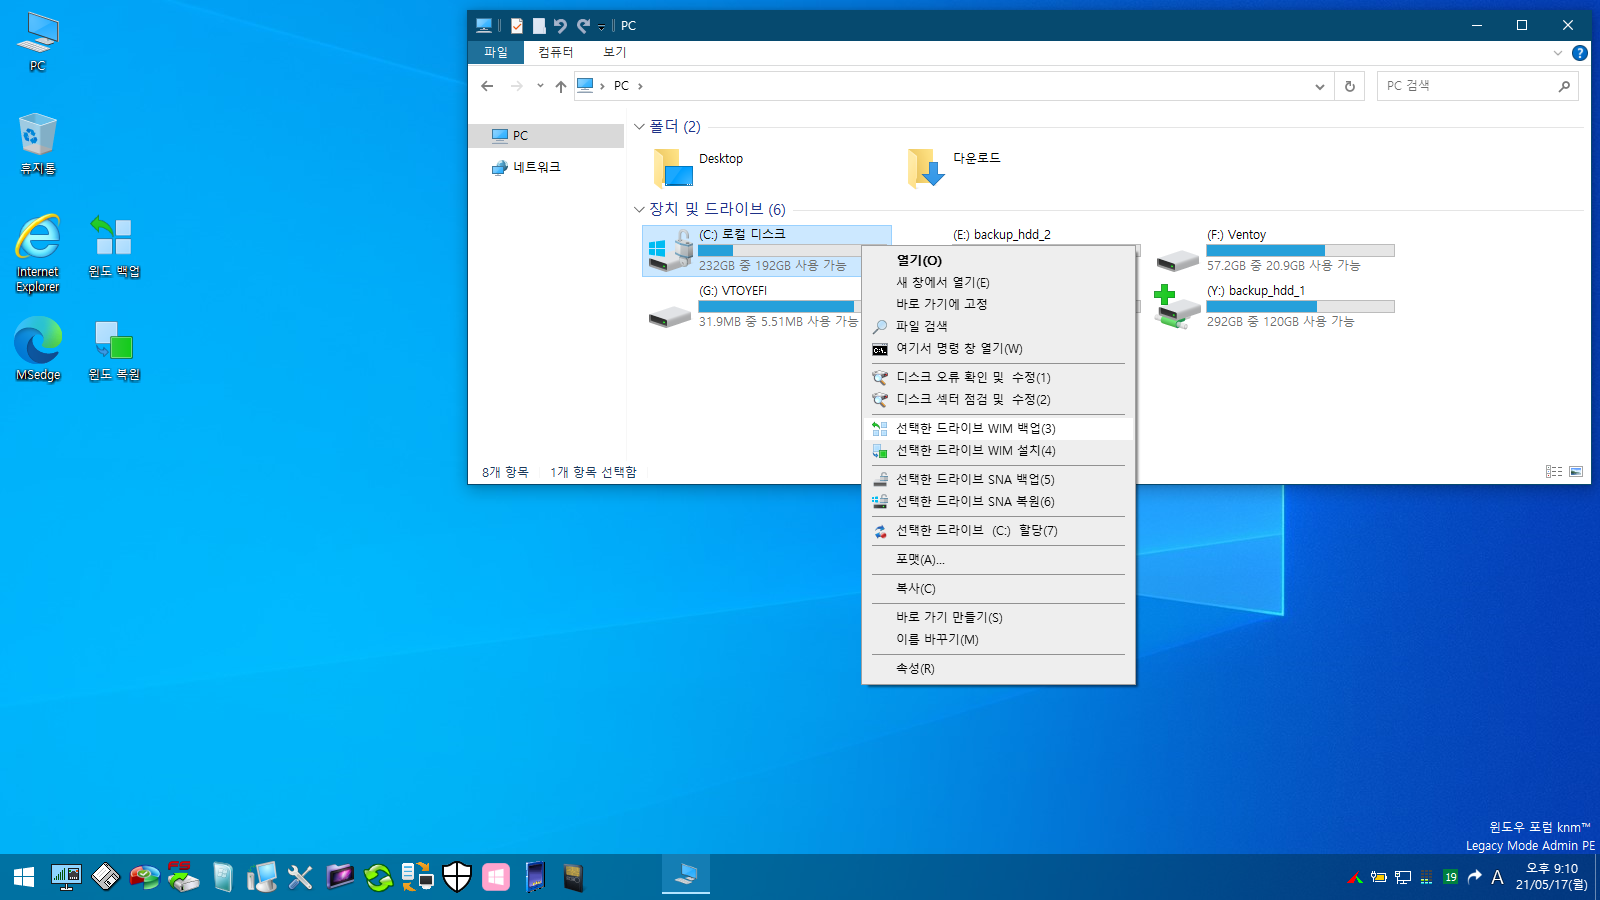Screen dimensions: 1600x900
Task: Click the MSedge desktop icon
Action: (38, 350)
